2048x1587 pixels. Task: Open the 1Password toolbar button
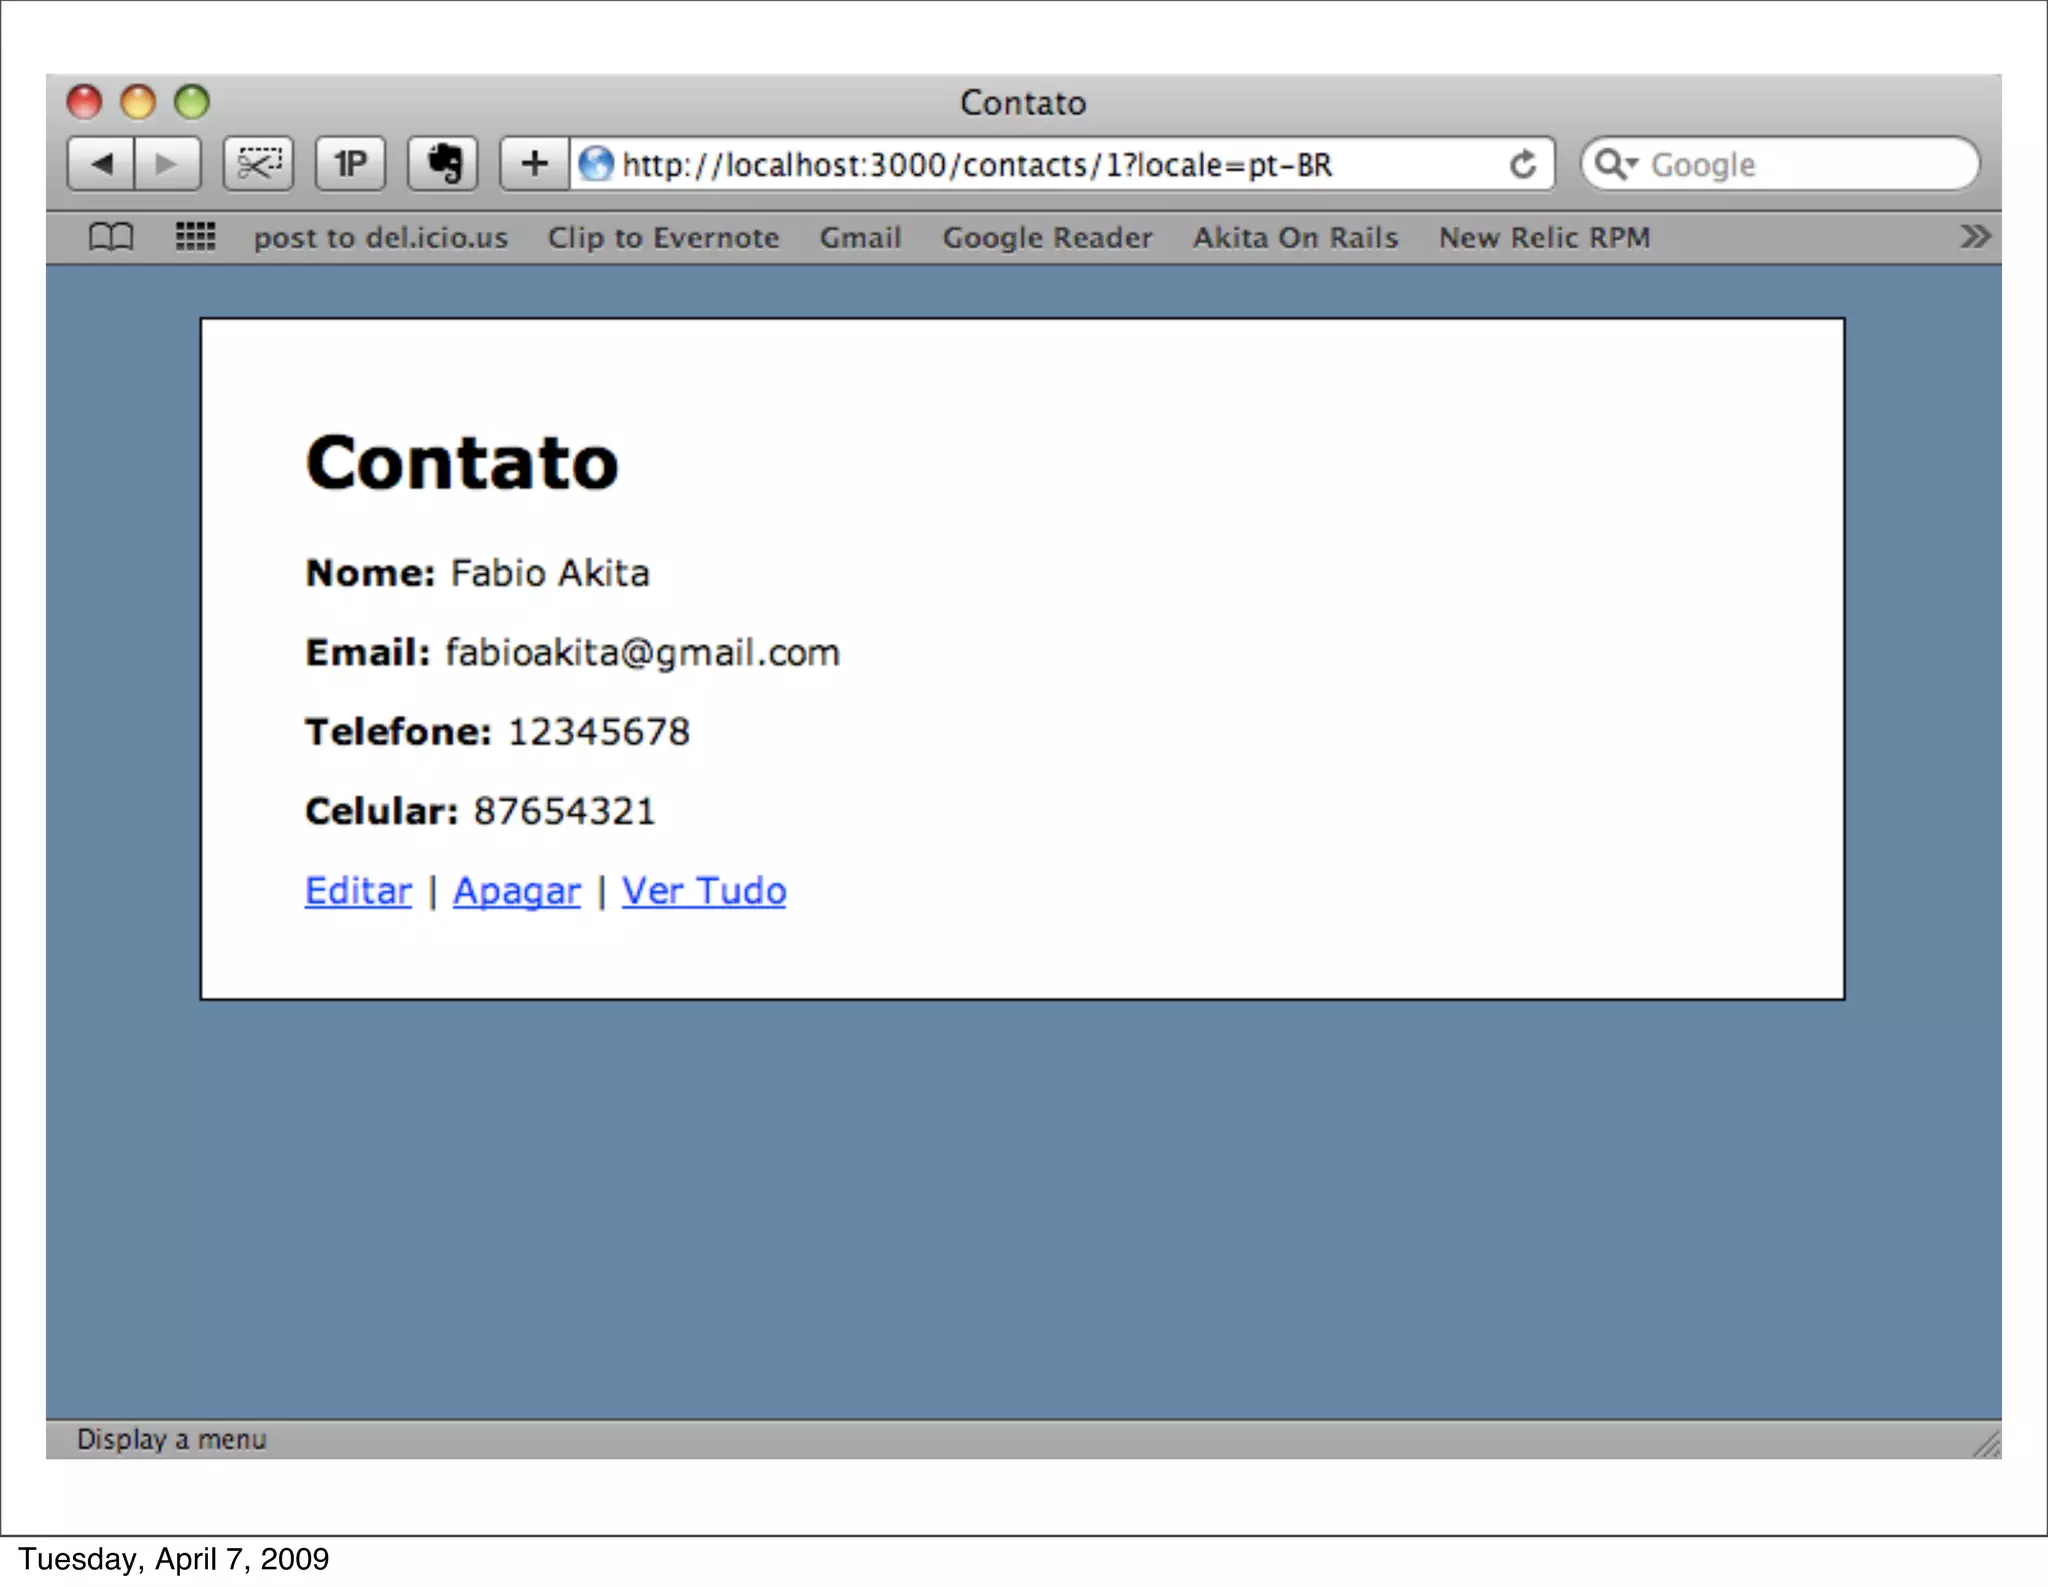[x=350, y=163]
